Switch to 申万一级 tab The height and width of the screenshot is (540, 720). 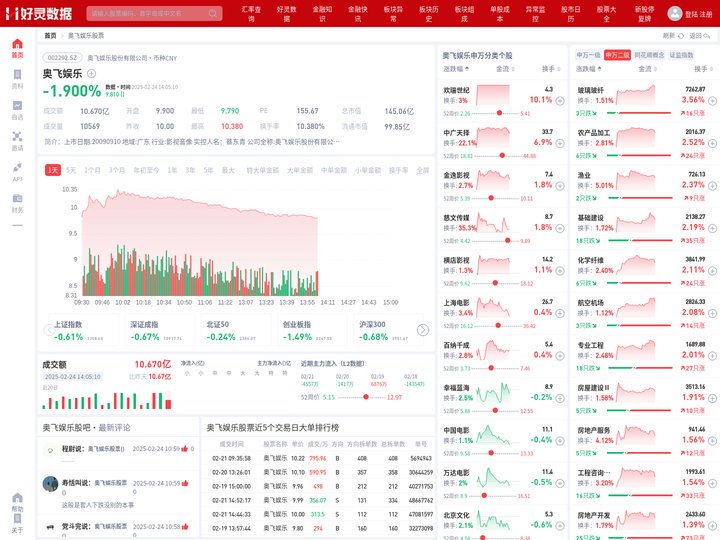coord(588,55)
